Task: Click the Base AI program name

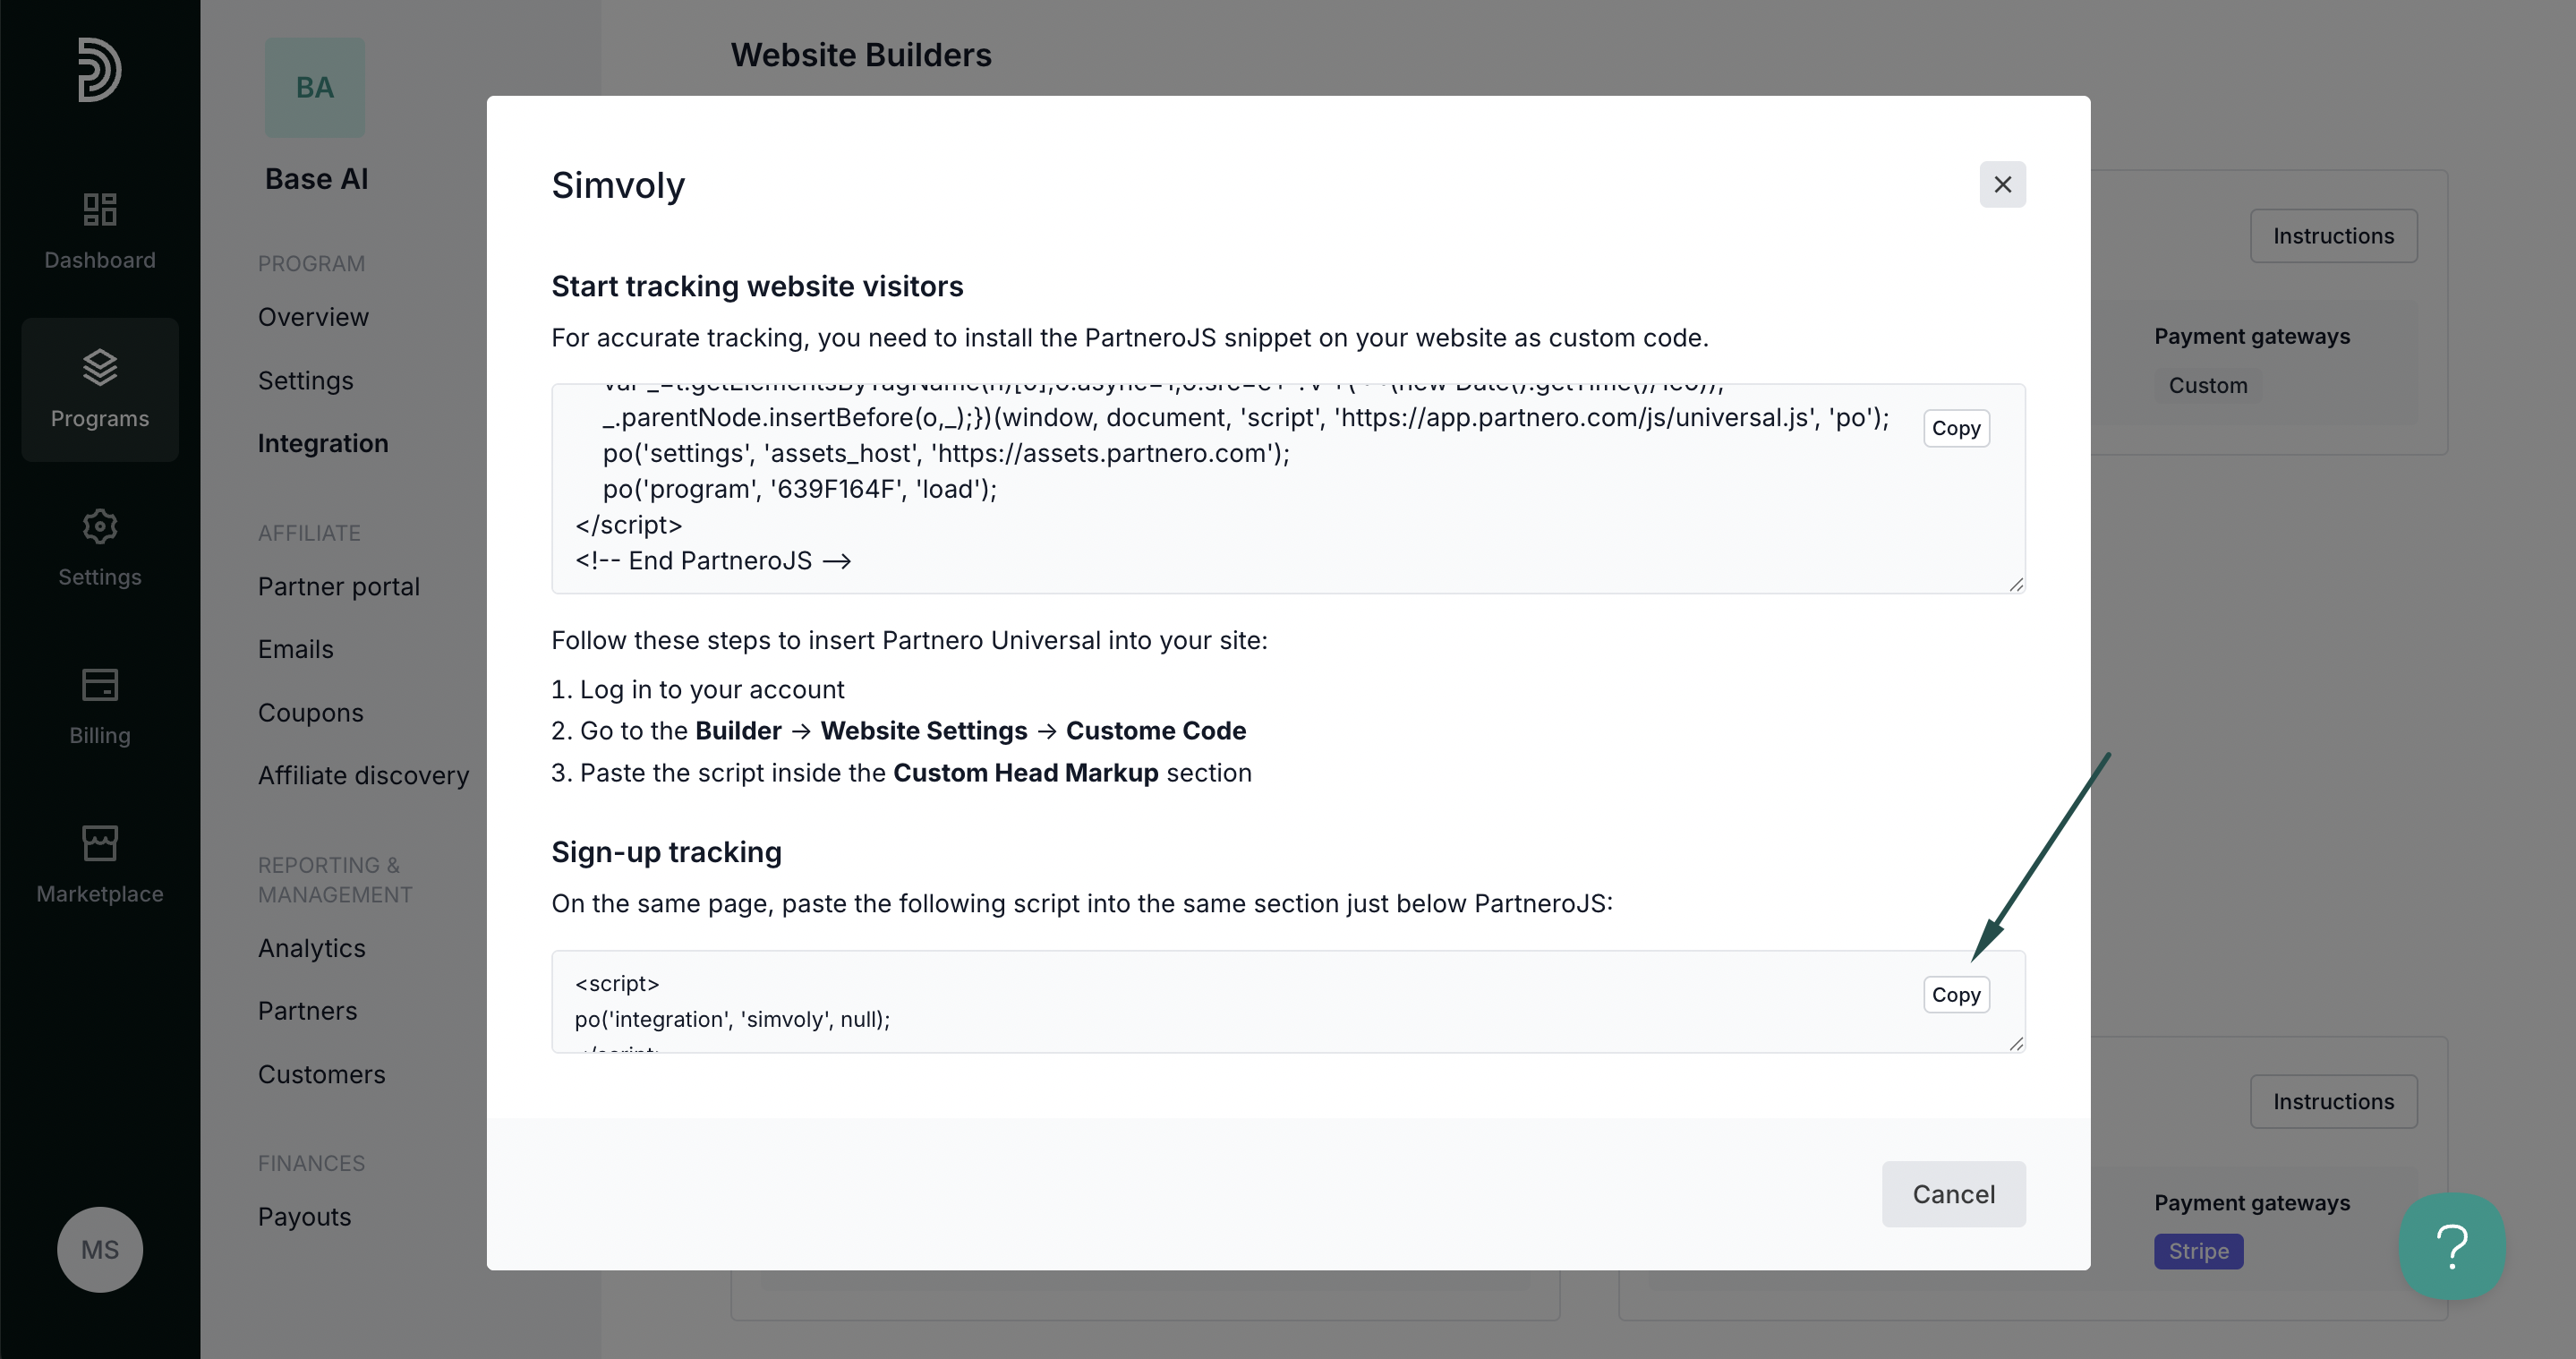Action: 316,178
